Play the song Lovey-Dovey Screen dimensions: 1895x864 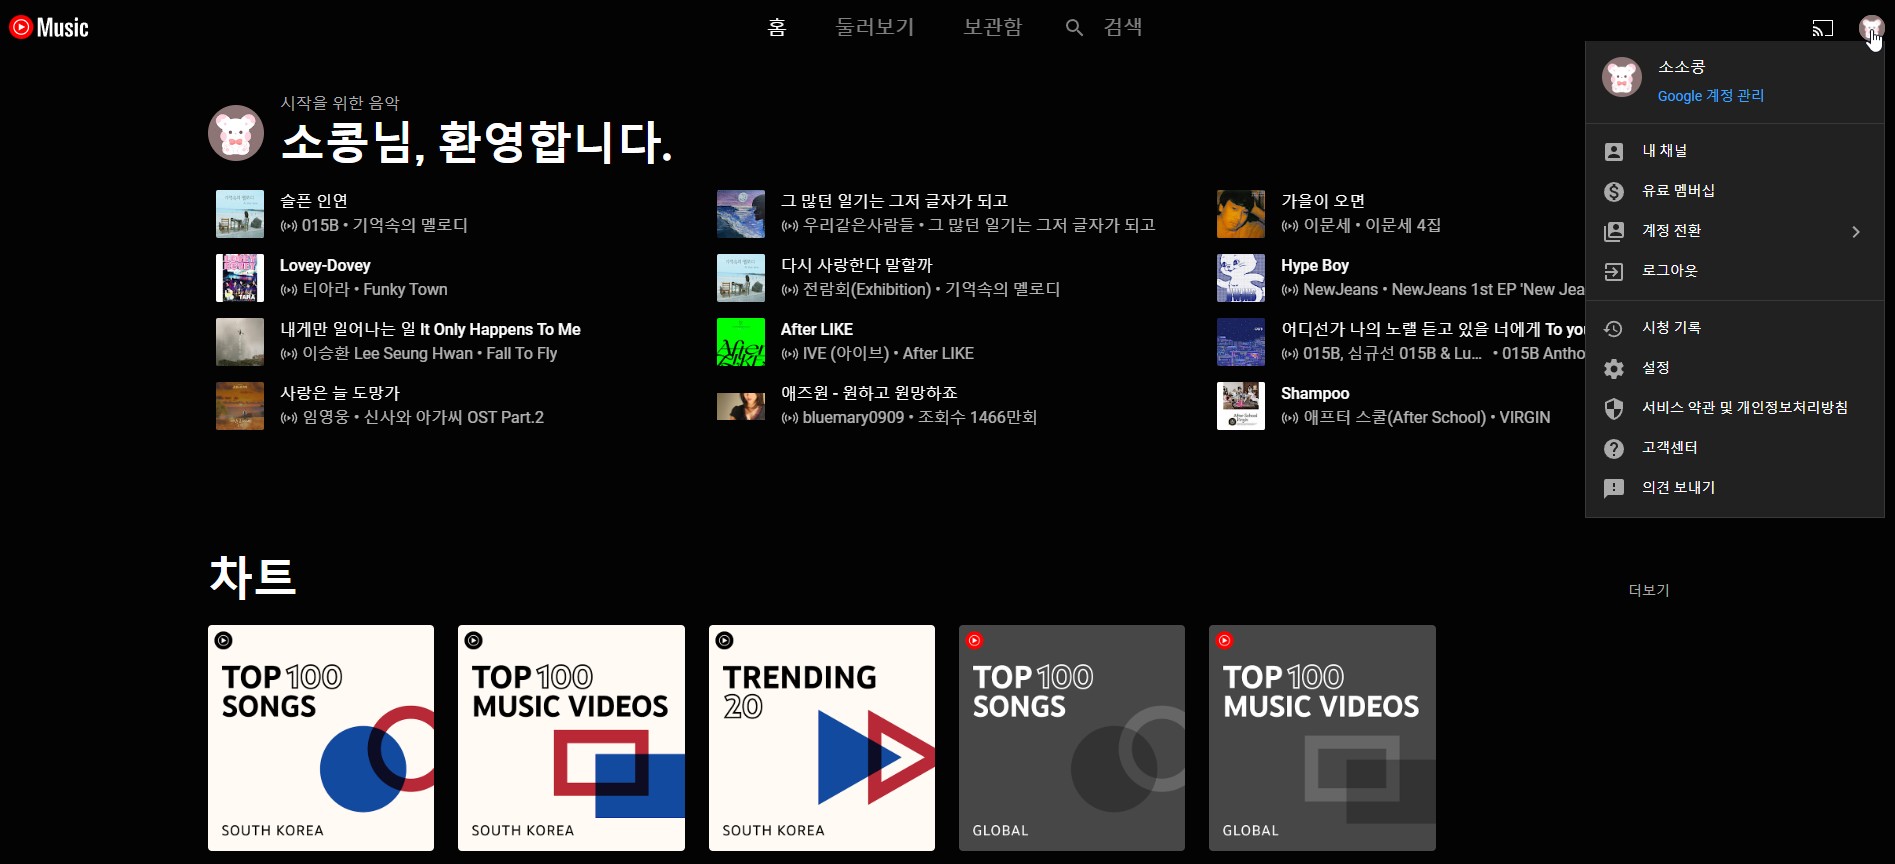pyautogui.click(x=325, y=265)
